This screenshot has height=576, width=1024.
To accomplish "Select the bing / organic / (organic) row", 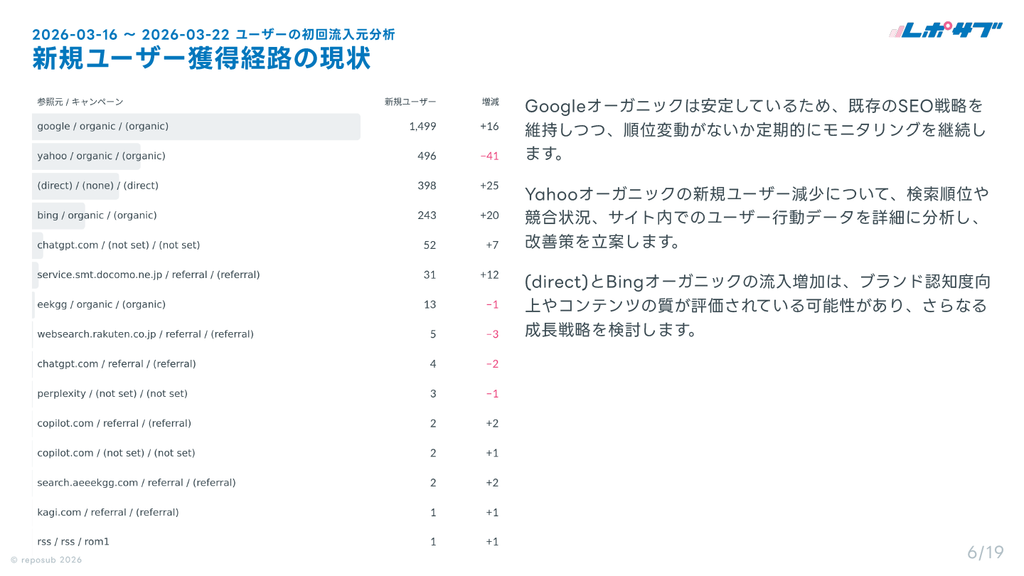I will coord(265,216).
